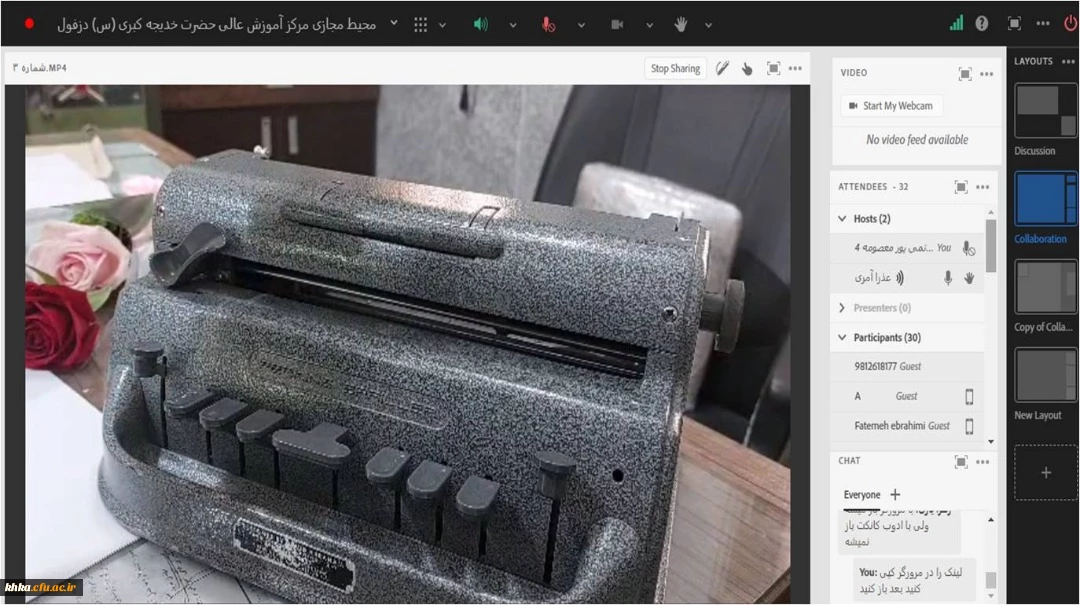Expand the Presenters (0) group
This screenshot has width=1080, height=605.
841,308
